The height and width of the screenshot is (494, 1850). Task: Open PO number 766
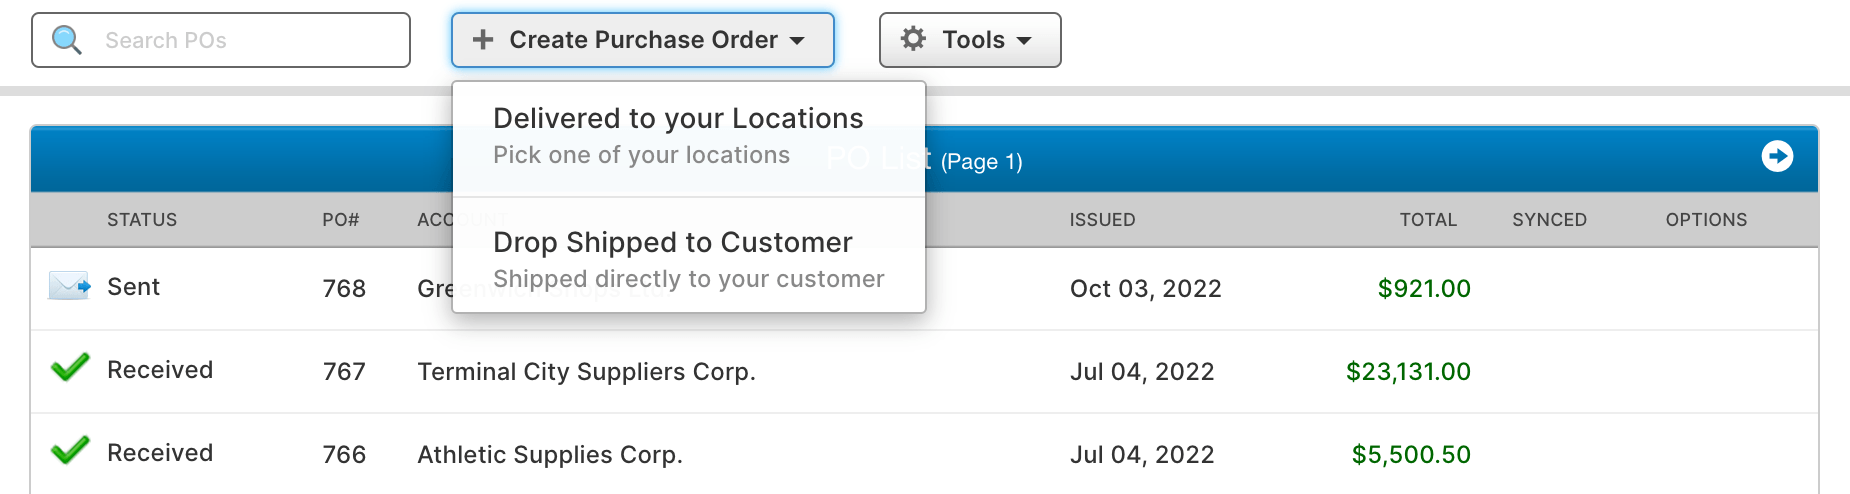coord(344,455)
